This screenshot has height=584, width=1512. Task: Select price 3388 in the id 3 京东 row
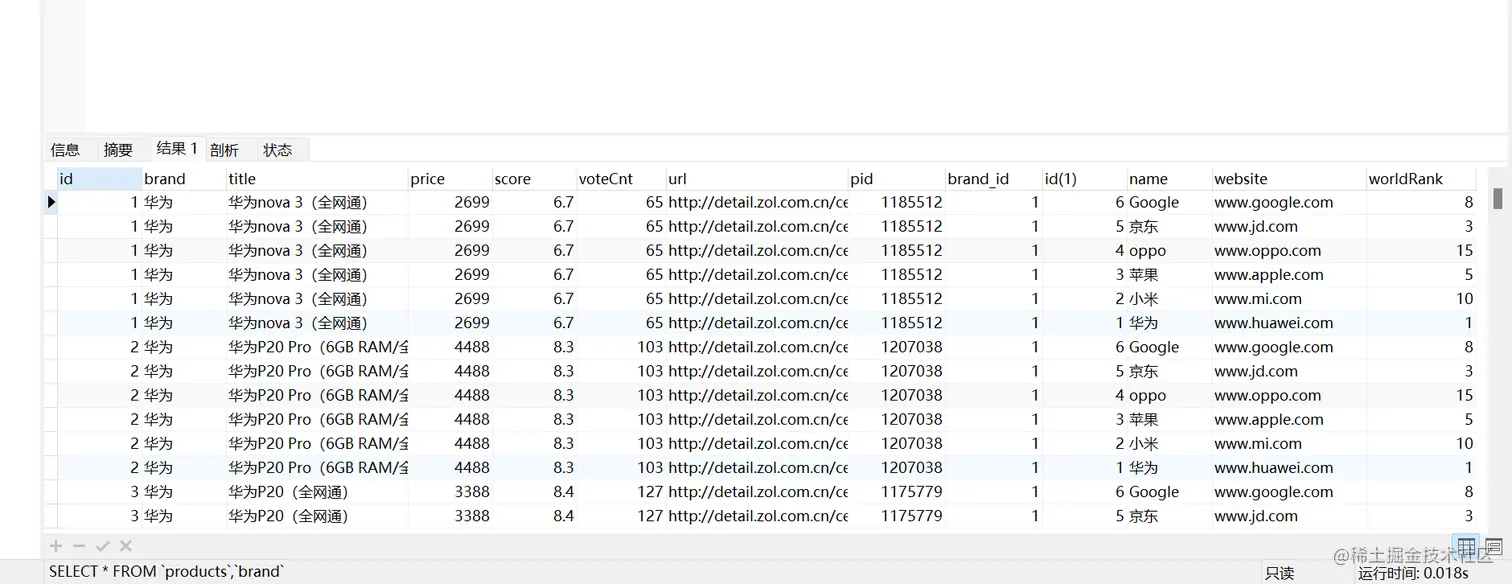450,516
